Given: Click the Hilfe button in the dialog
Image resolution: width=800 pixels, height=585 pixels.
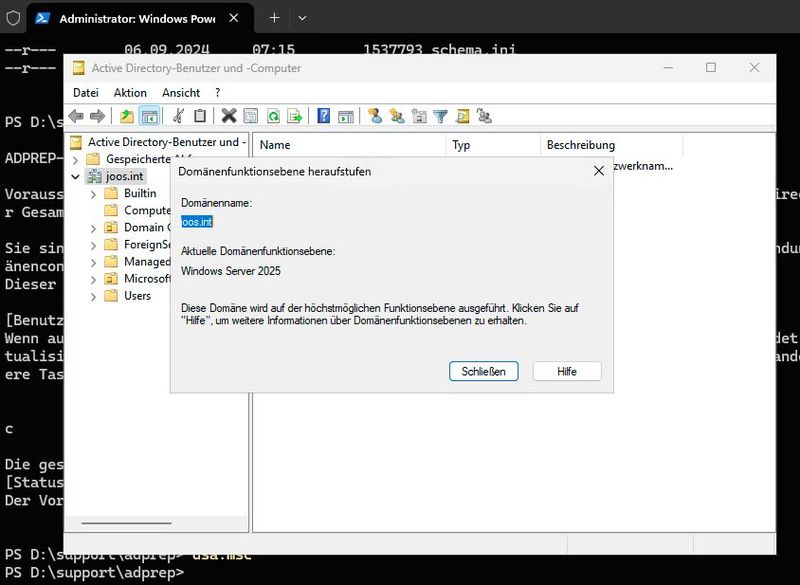Looking at the screenshot, I should [566, 371].
